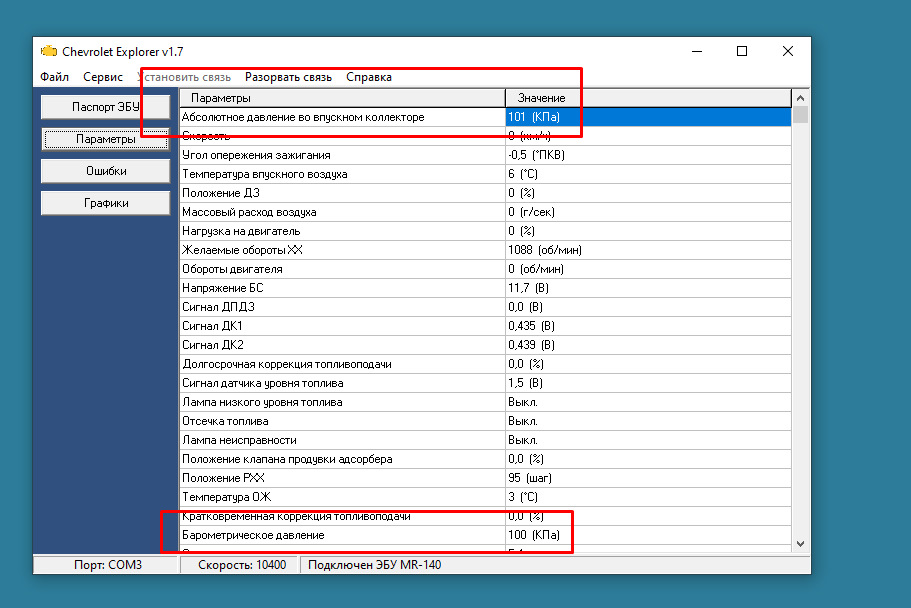The image size is (911, 608).
Task: Click the value 95 (шаг)
Action: click(x=529, y=478)
